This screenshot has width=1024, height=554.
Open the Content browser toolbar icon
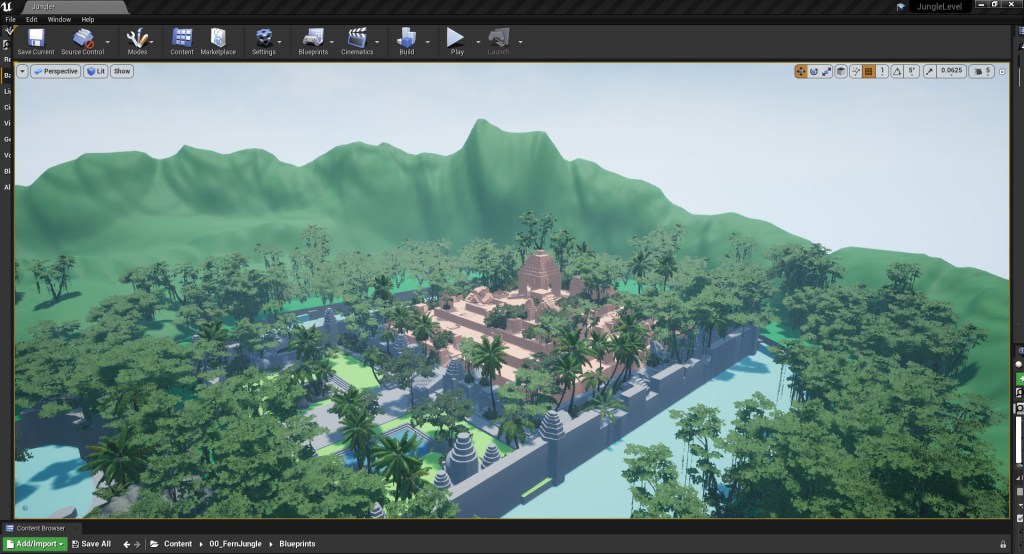pyautogui.click(x=182, y=41)
